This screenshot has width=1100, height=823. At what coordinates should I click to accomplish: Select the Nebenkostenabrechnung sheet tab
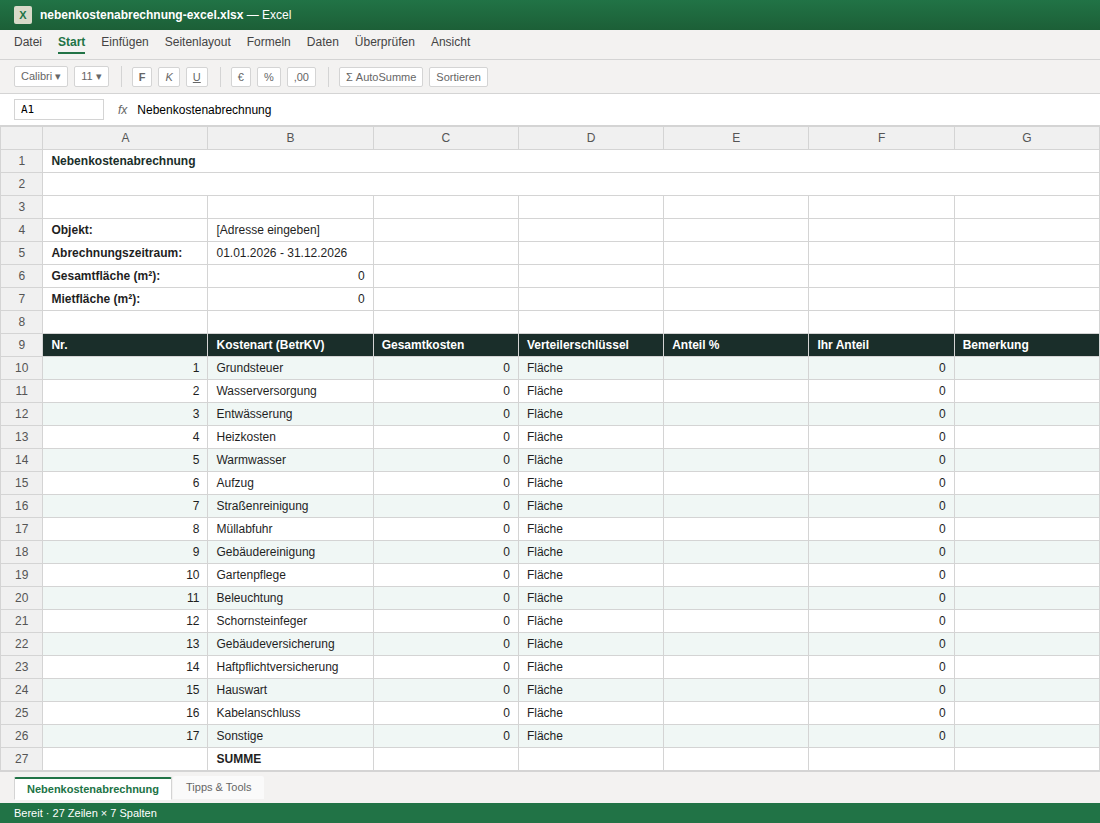click(x=93, y=789)
